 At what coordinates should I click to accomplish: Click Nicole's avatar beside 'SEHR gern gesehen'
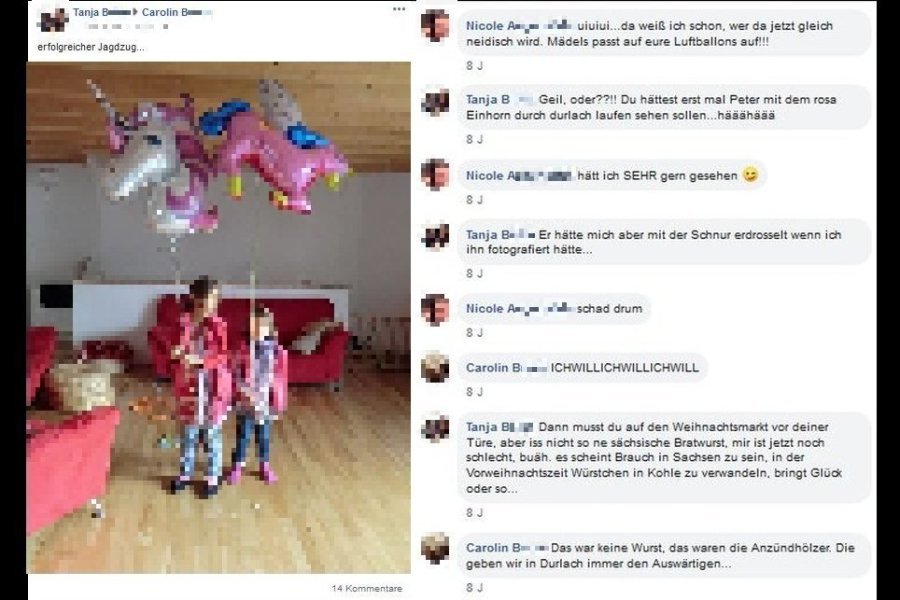click(435, 175)
